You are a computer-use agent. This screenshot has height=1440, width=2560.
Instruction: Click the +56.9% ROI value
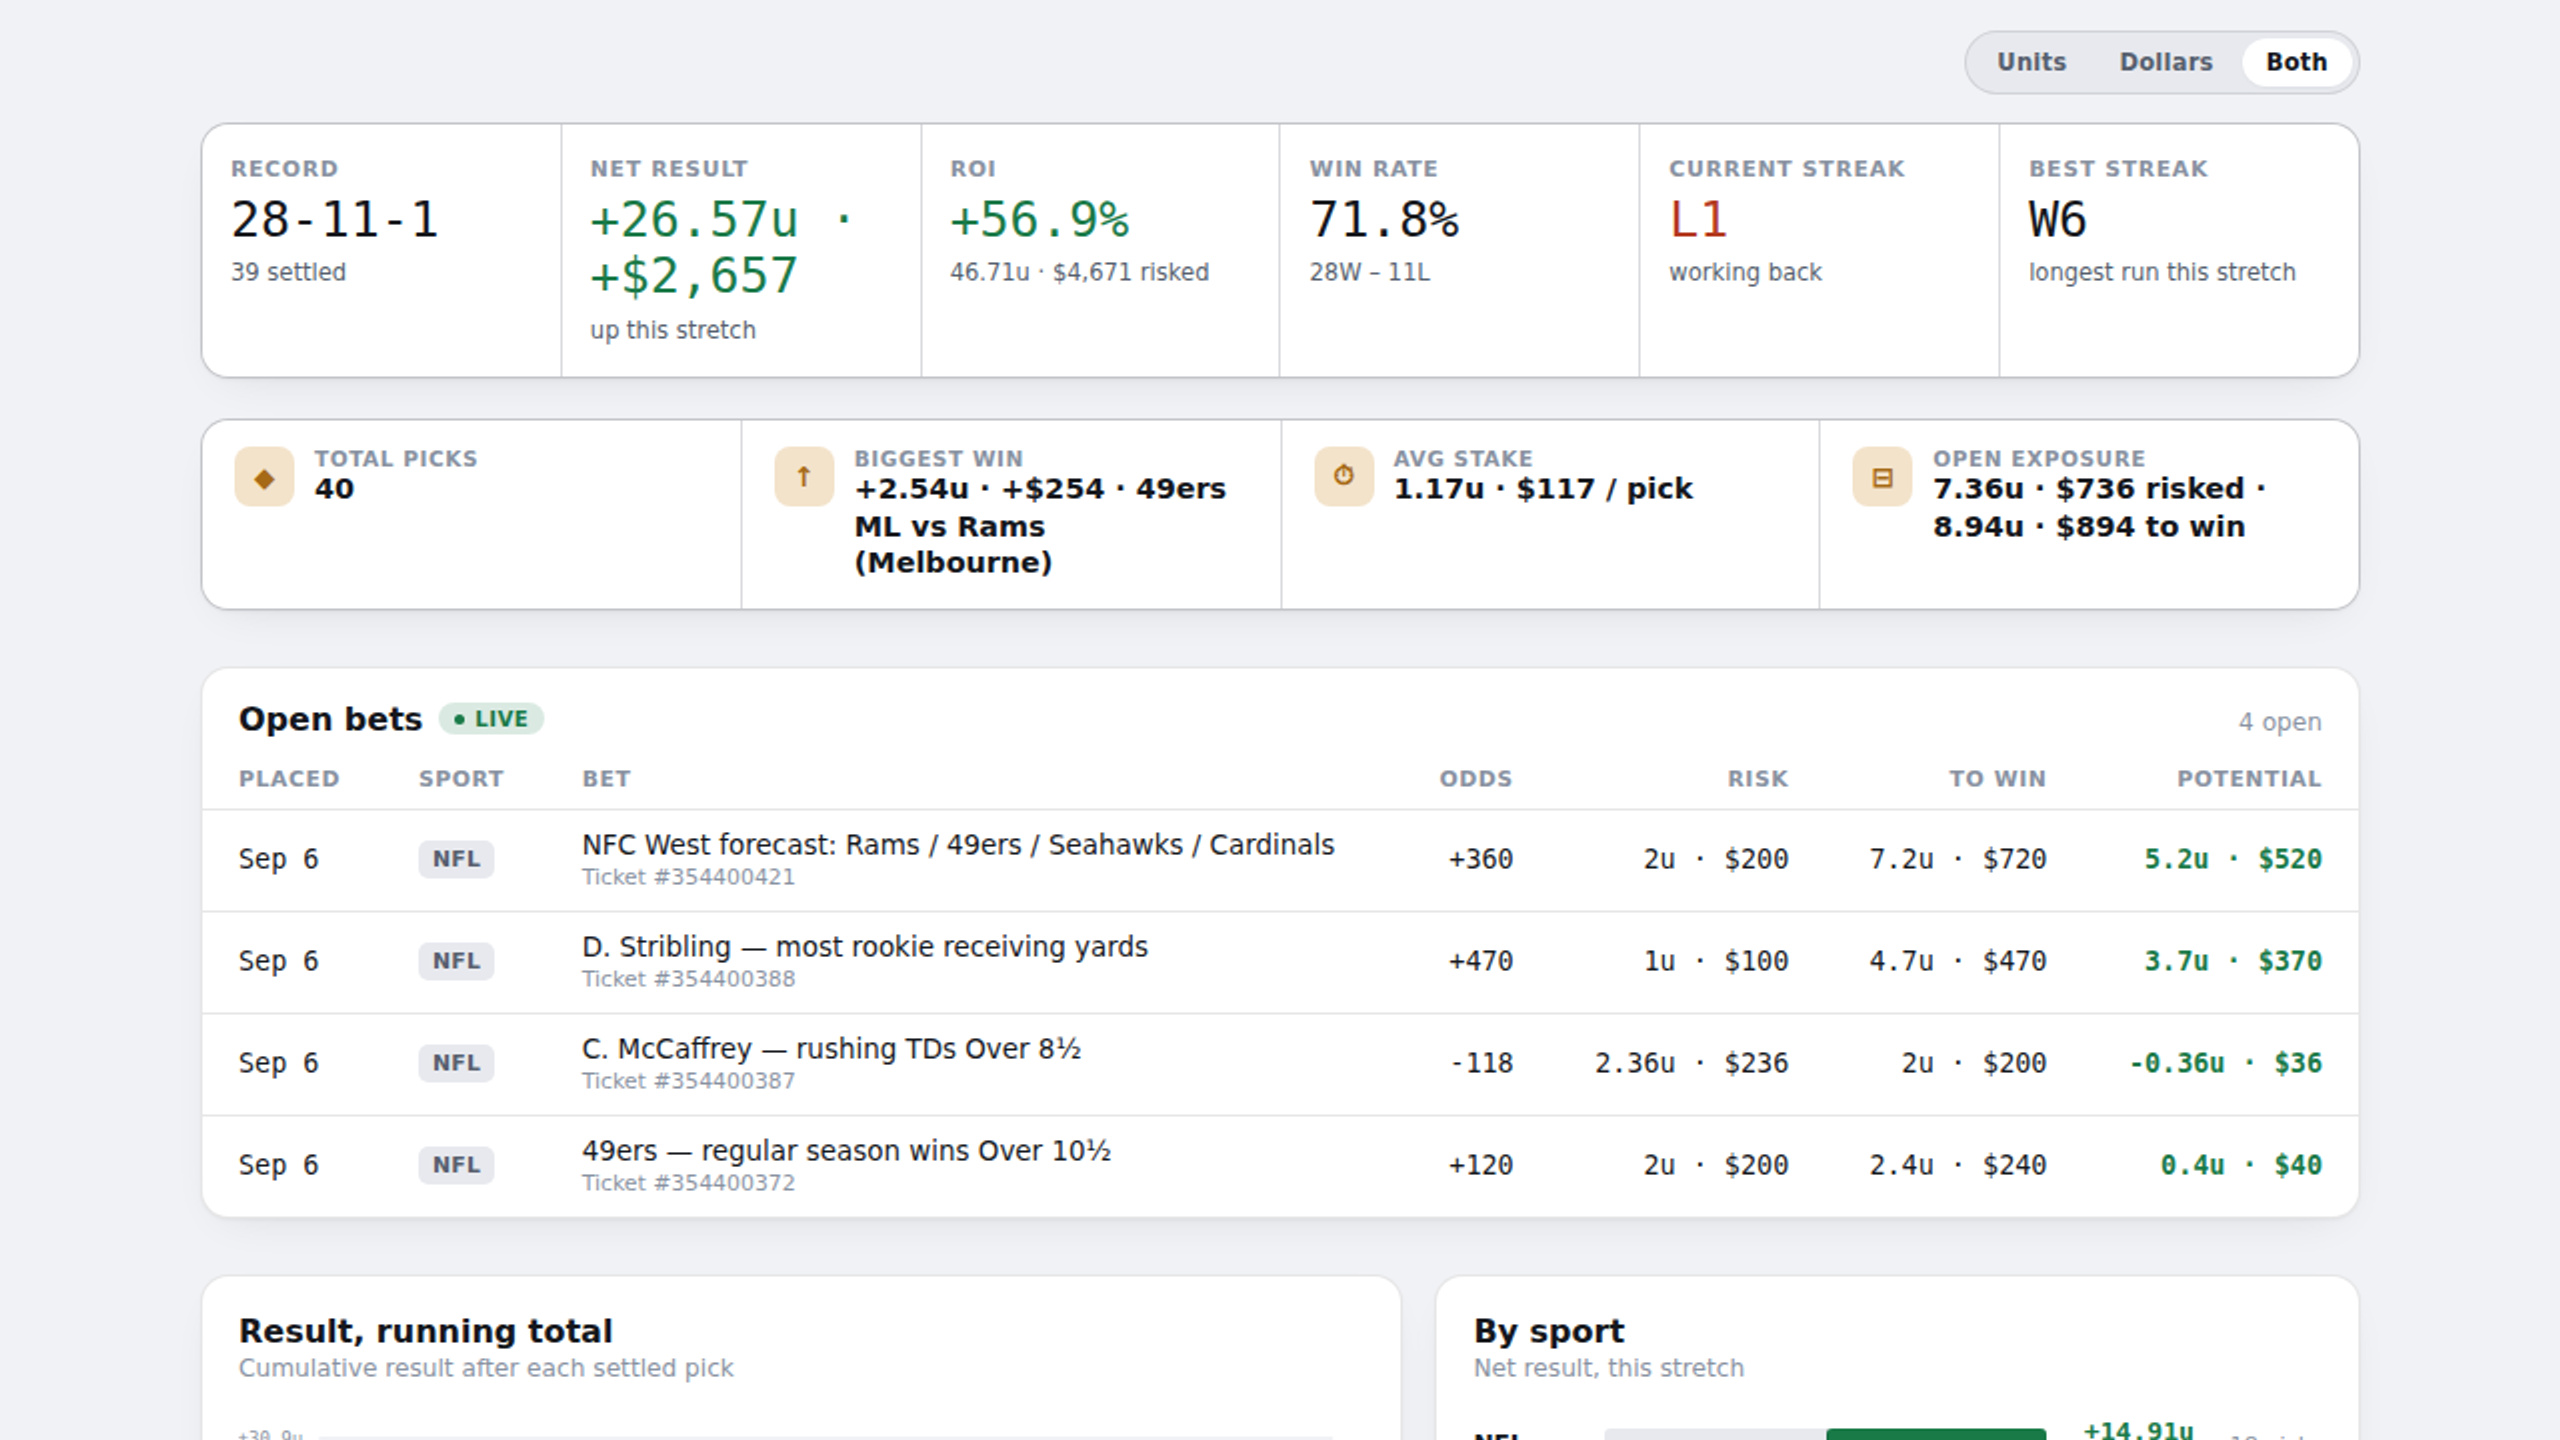[x=1040, y=220]
